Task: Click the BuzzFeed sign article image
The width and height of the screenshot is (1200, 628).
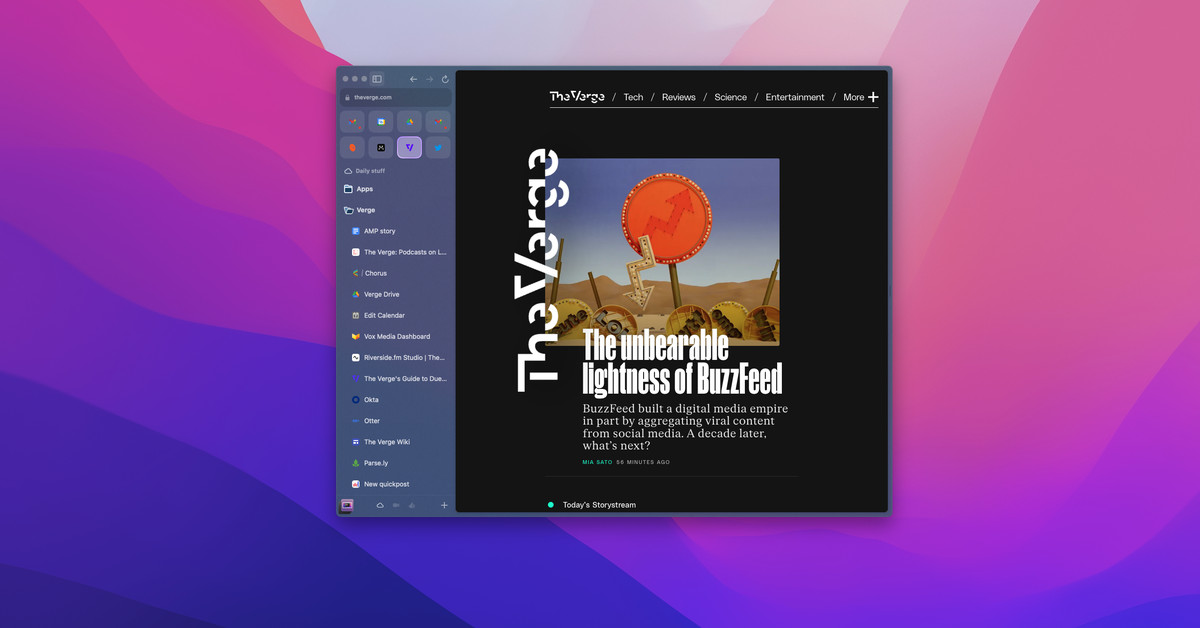Action: tap(662, 252)
